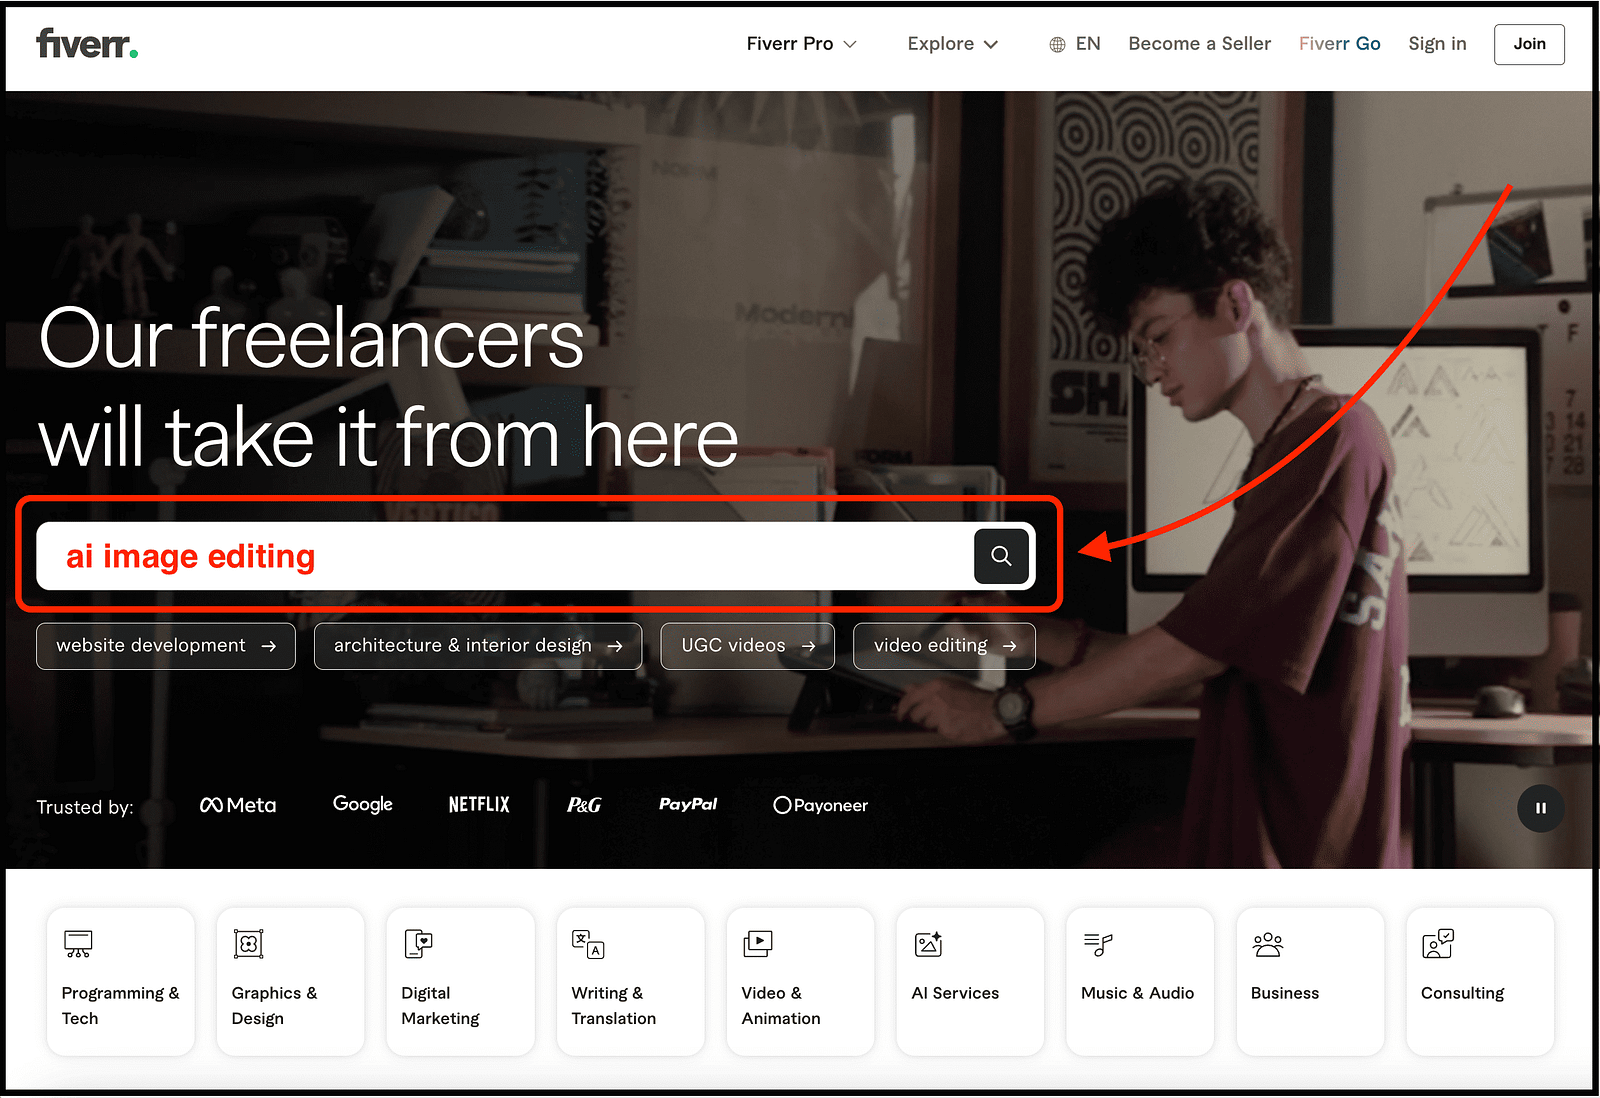1600x1098 pixels.
Task: Click the Writing & Translation icon
Action: pos(588,944)
